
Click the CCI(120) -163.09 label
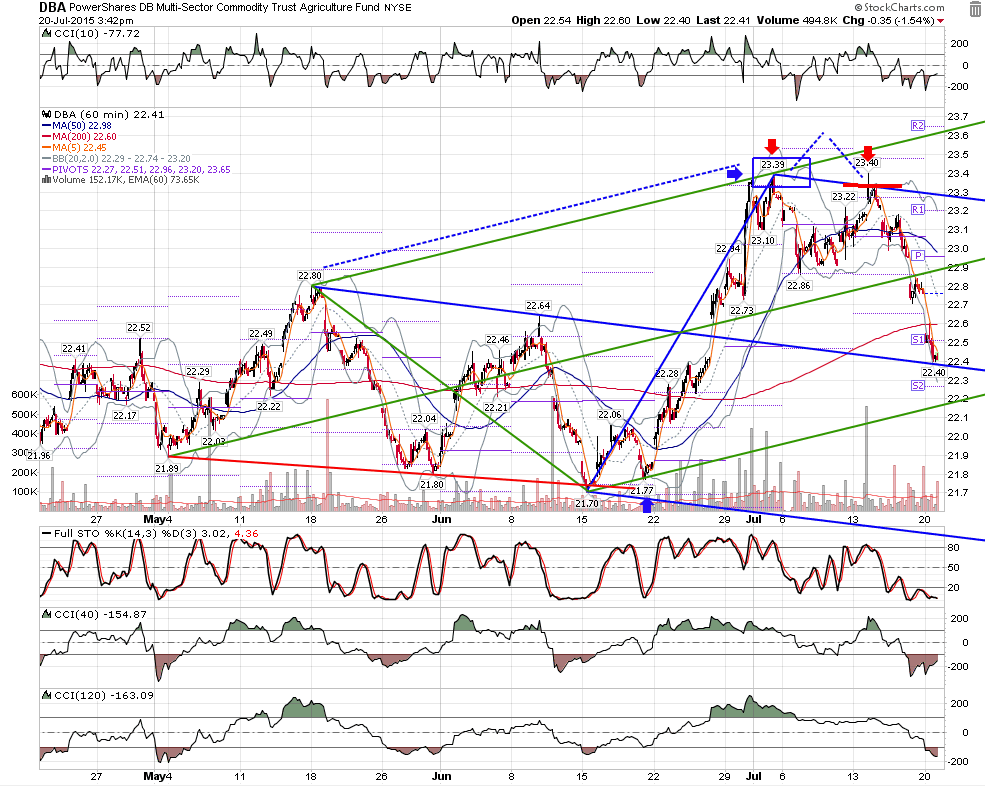104,696
